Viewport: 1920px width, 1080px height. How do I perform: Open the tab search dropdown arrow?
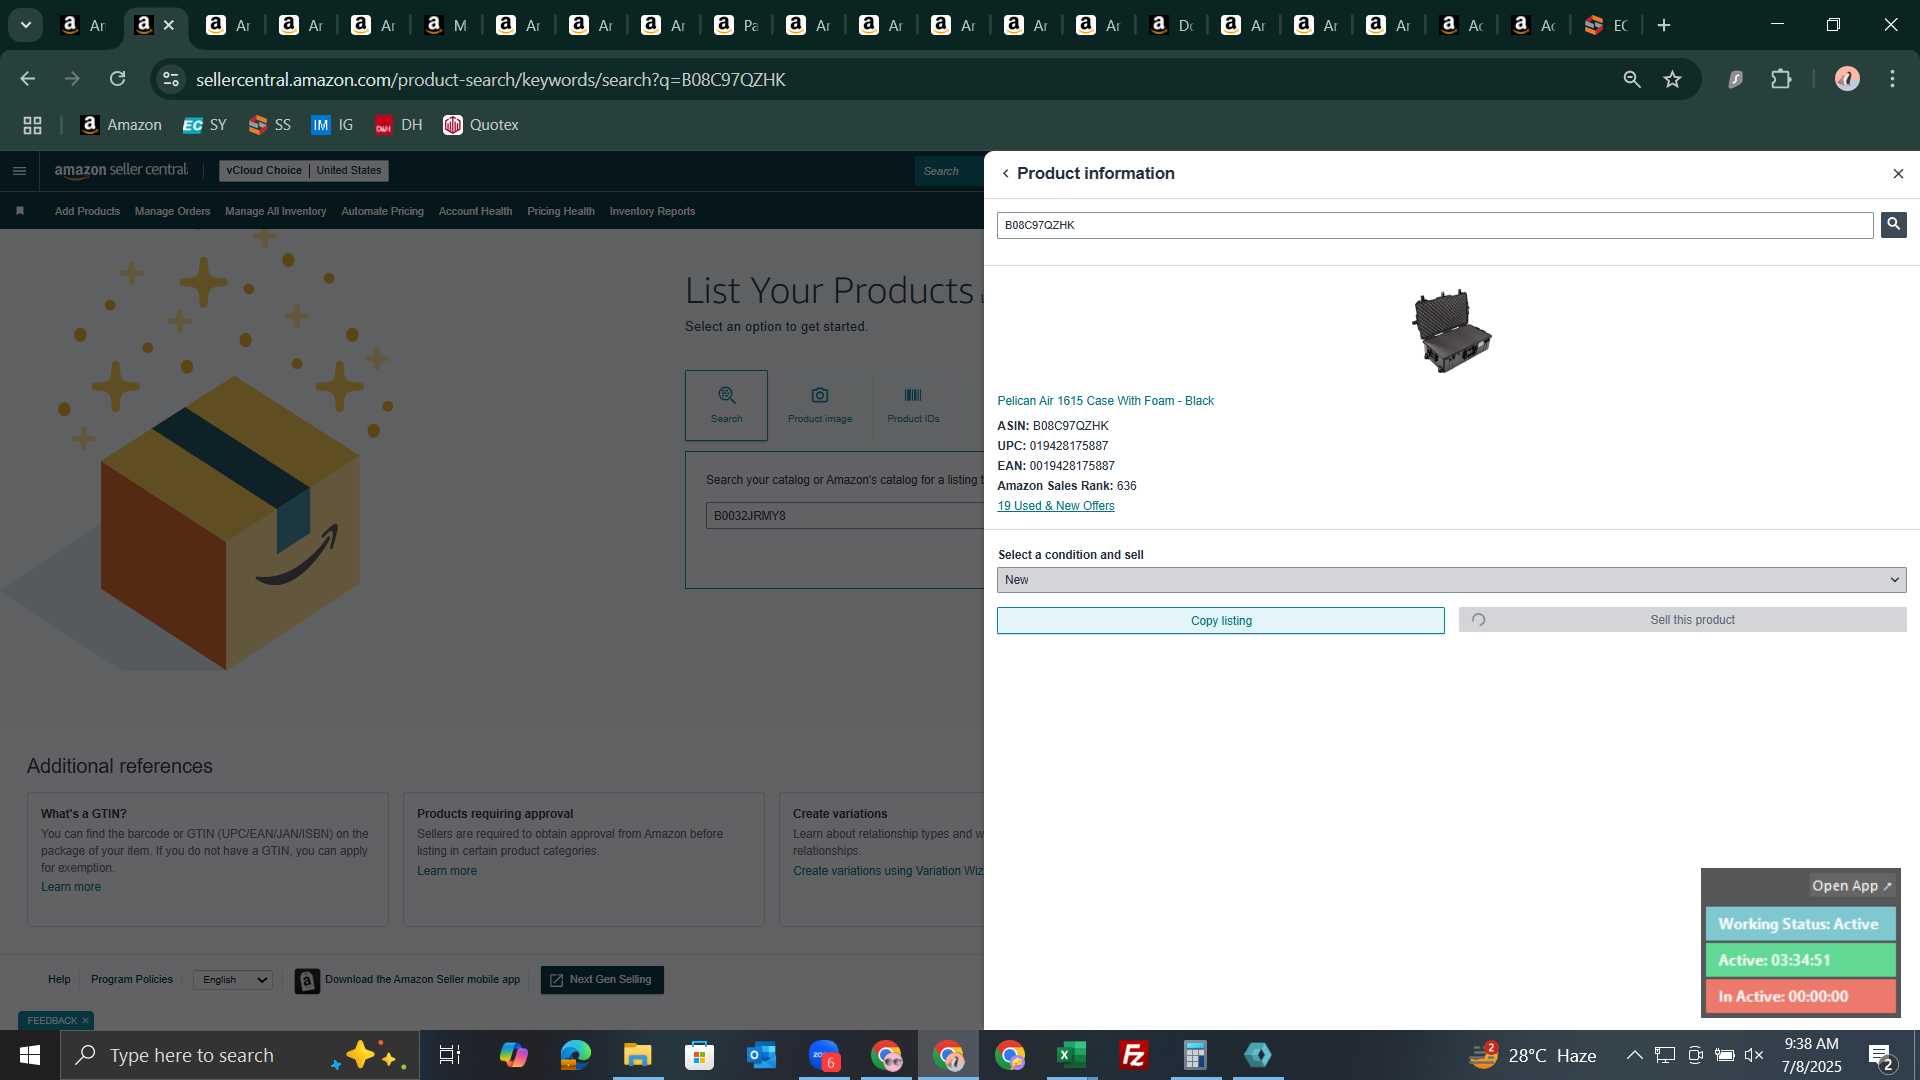26,25
